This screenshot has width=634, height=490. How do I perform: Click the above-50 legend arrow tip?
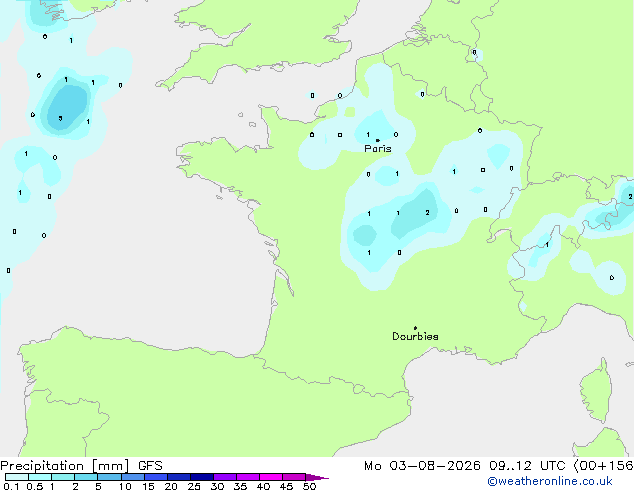317,477
